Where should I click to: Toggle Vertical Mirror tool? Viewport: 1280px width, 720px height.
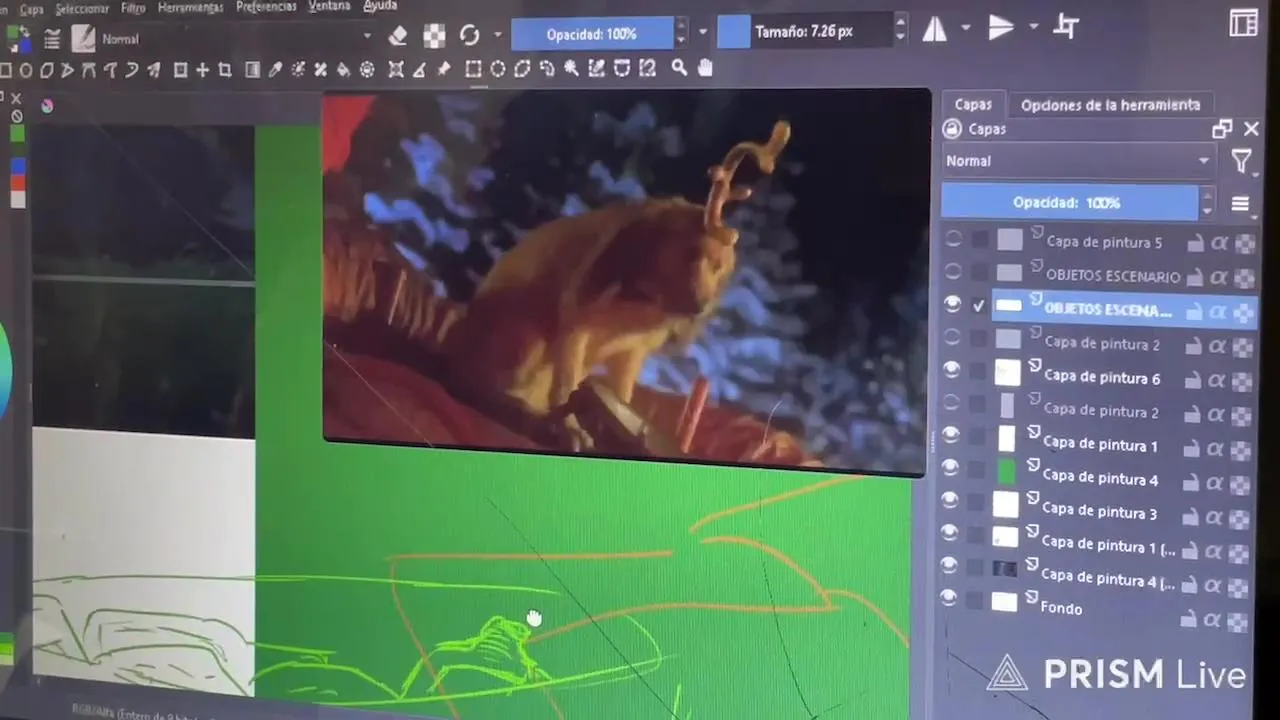point(1001,28)
